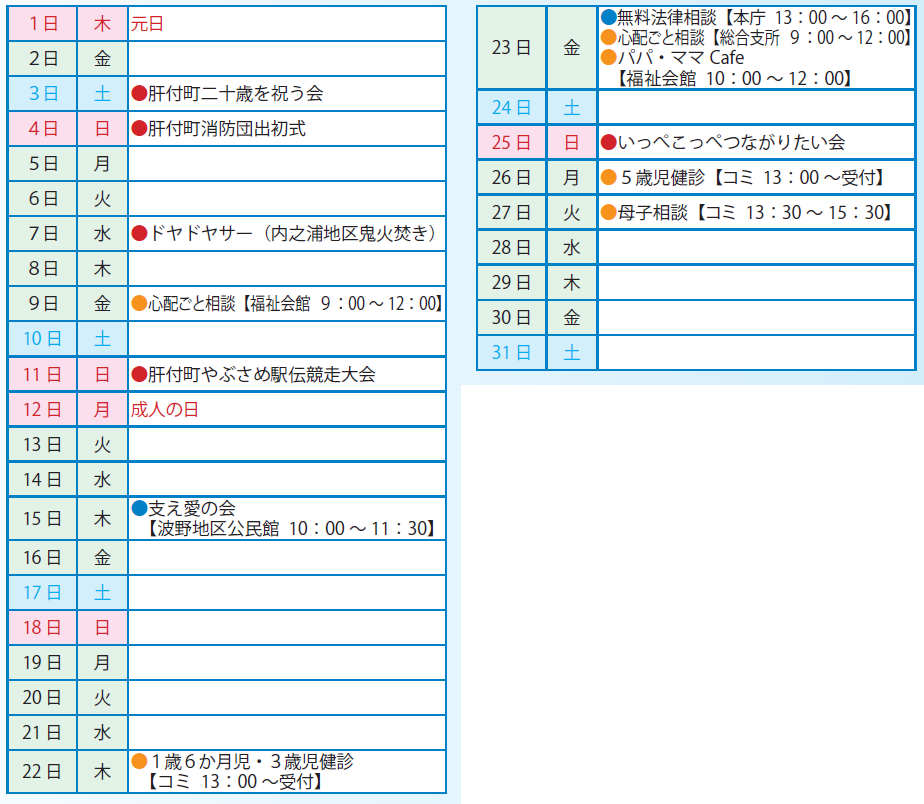The width and height of the screenshot is (924, 804).
Task: Click the orange dot next to 母子相談
Action: point(609,212)
